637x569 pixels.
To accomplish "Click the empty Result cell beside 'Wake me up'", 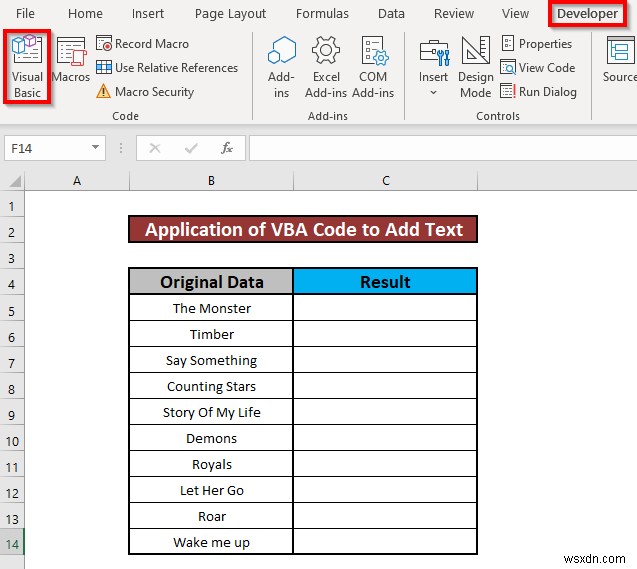I will pos(385,542).
